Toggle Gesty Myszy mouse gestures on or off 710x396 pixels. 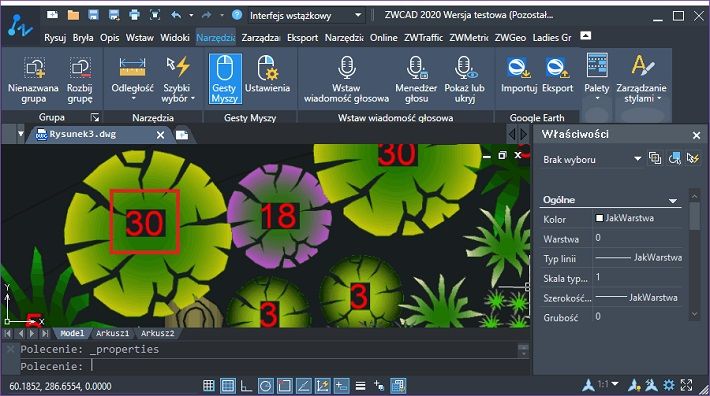pyautogui.click(x=225, y=79)
